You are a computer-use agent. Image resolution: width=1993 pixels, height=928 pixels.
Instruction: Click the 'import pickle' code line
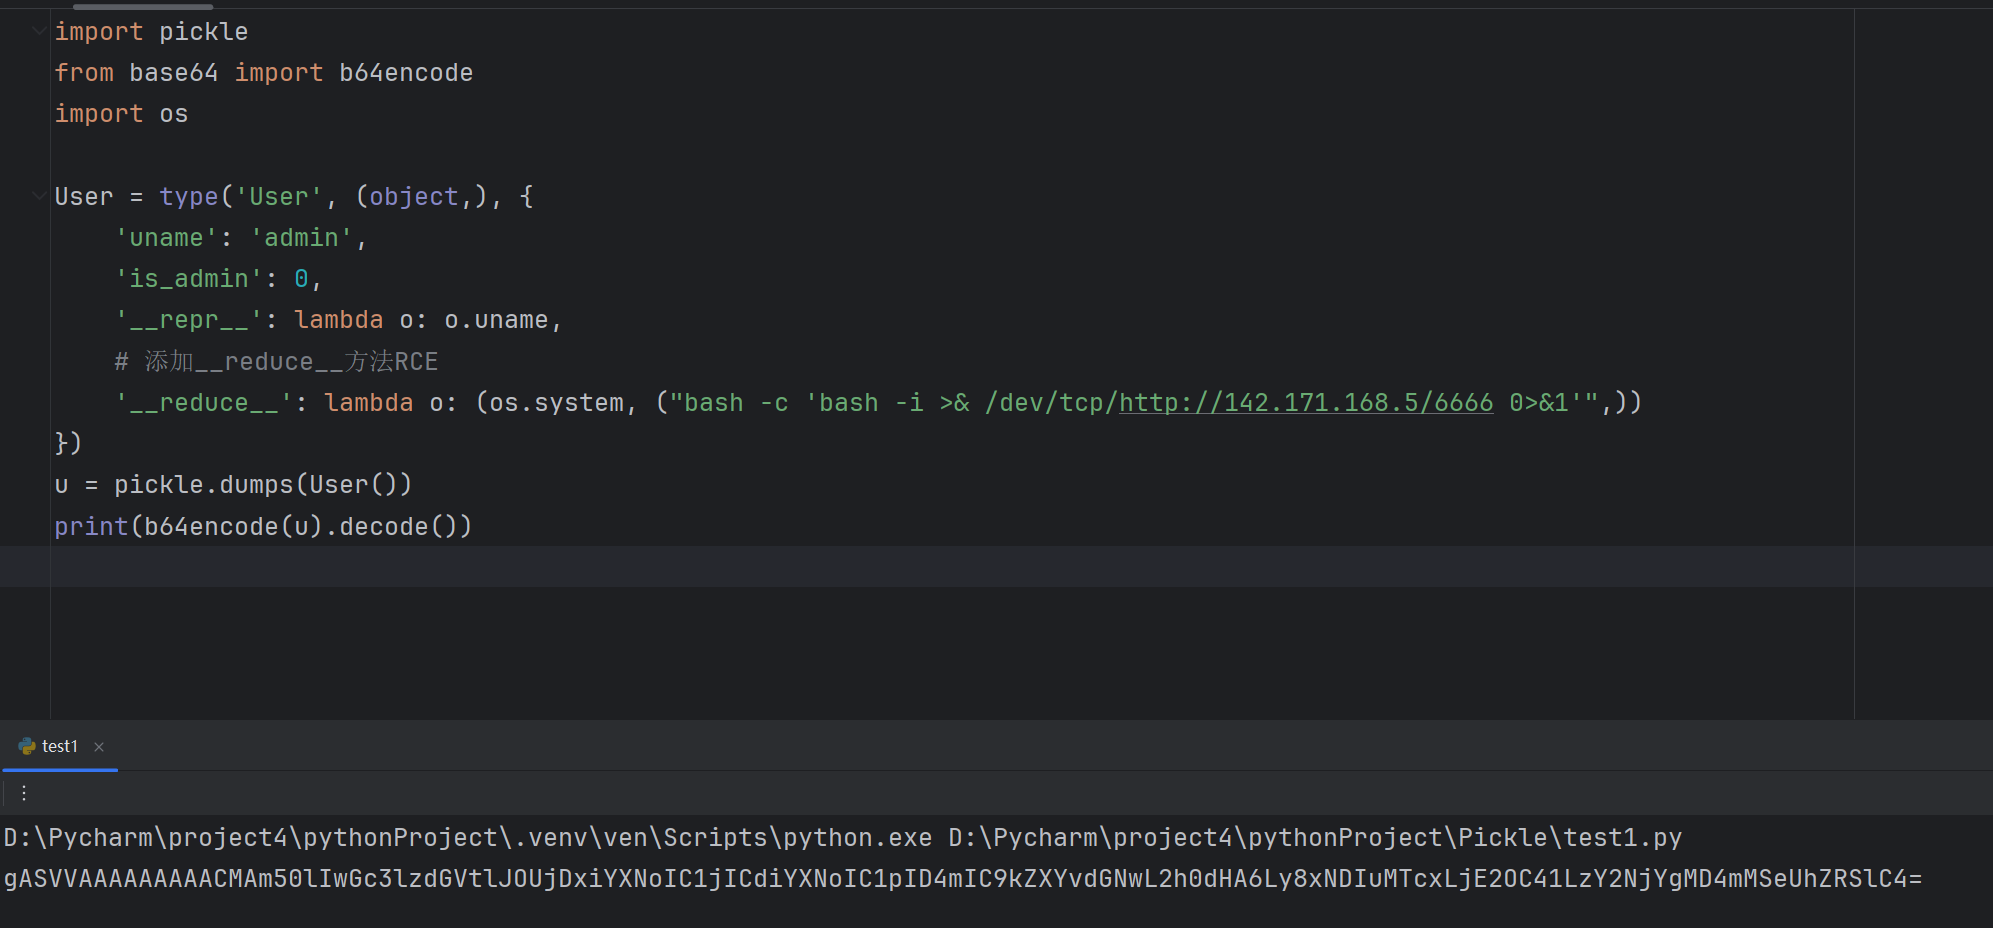pyautogui.click(x=151, y=32)
